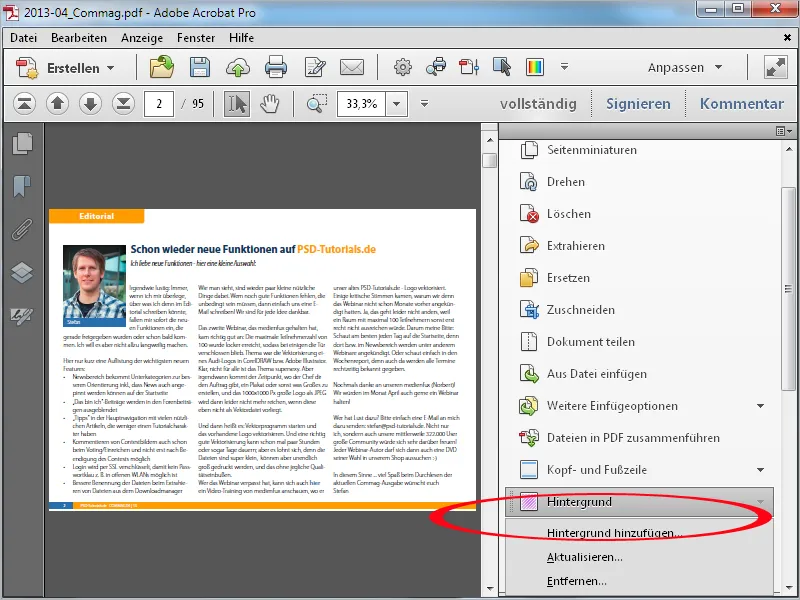Open the Fenster menu
Viewport: 800px width, 600px height.
[196, 38]
